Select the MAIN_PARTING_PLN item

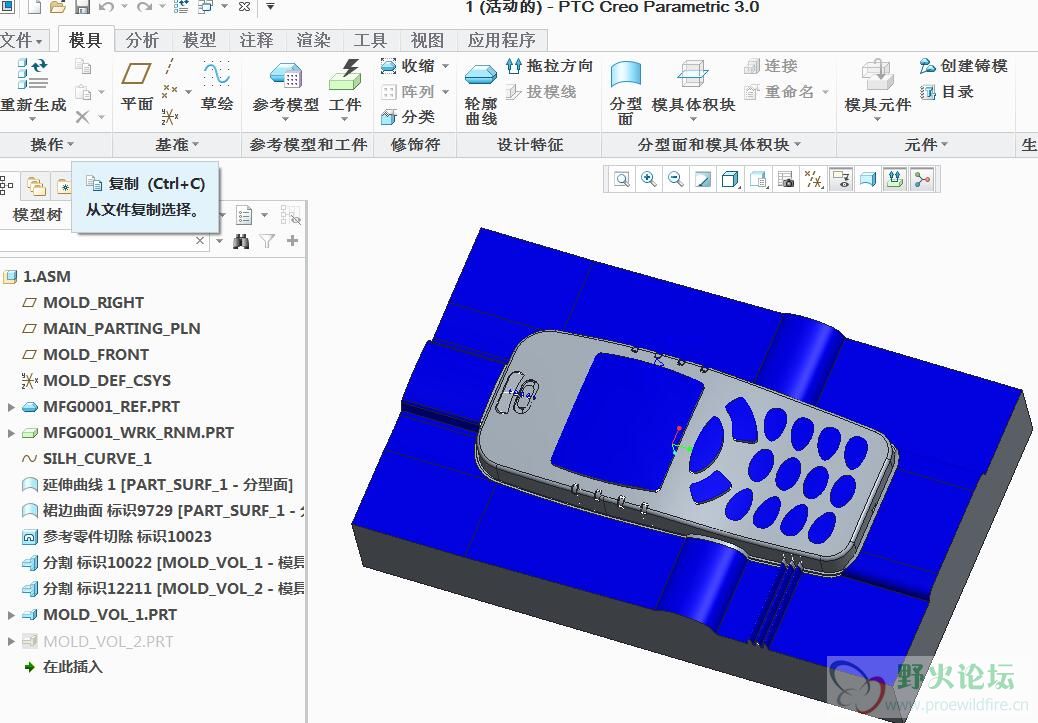[x=111, y=328]
